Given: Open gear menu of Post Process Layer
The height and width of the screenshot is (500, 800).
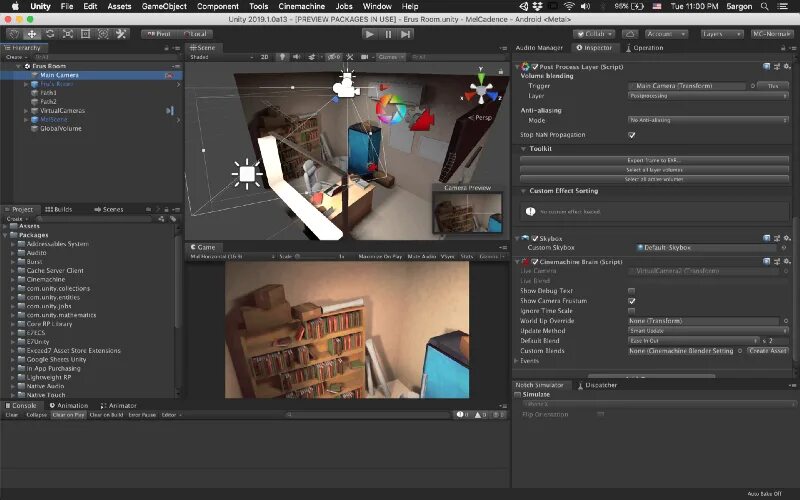Looking at the screenshot, I should point(787,66).
